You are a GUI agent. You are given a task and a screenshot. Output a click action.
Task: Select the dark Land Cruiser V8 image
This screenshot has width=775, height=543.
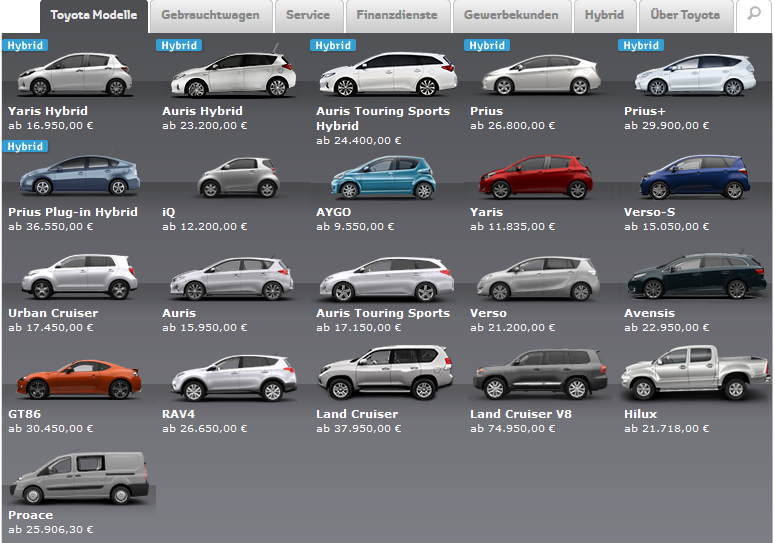541,374
